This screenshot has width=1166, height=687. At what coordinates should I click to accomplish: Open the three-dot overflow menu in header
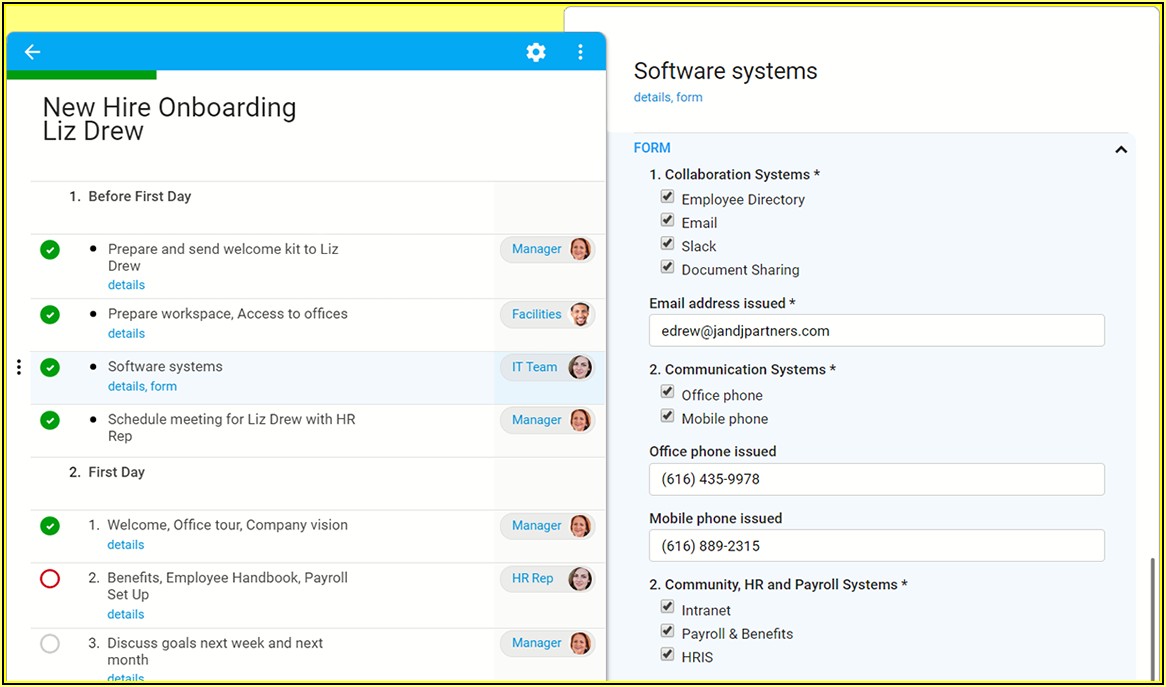580,52
